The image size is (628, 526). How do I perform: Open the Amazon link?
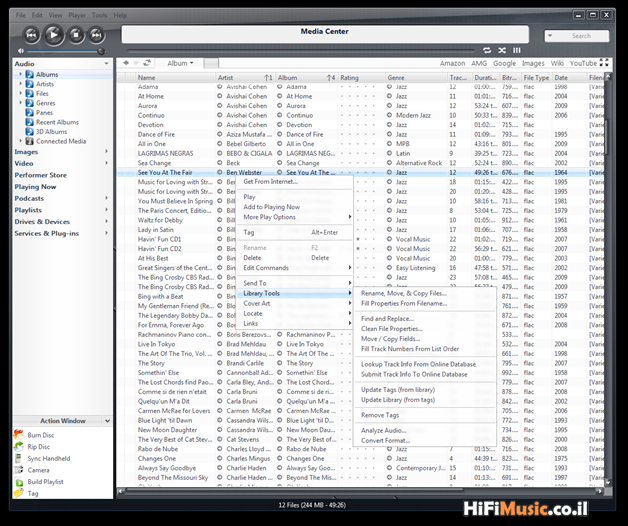point(452,63)
